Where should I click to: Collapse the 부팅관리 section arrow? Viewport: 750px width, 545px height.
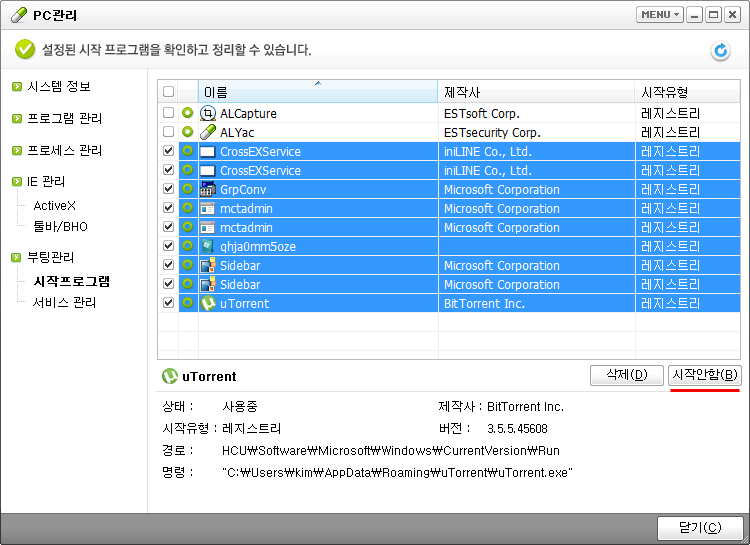(17, 257)
